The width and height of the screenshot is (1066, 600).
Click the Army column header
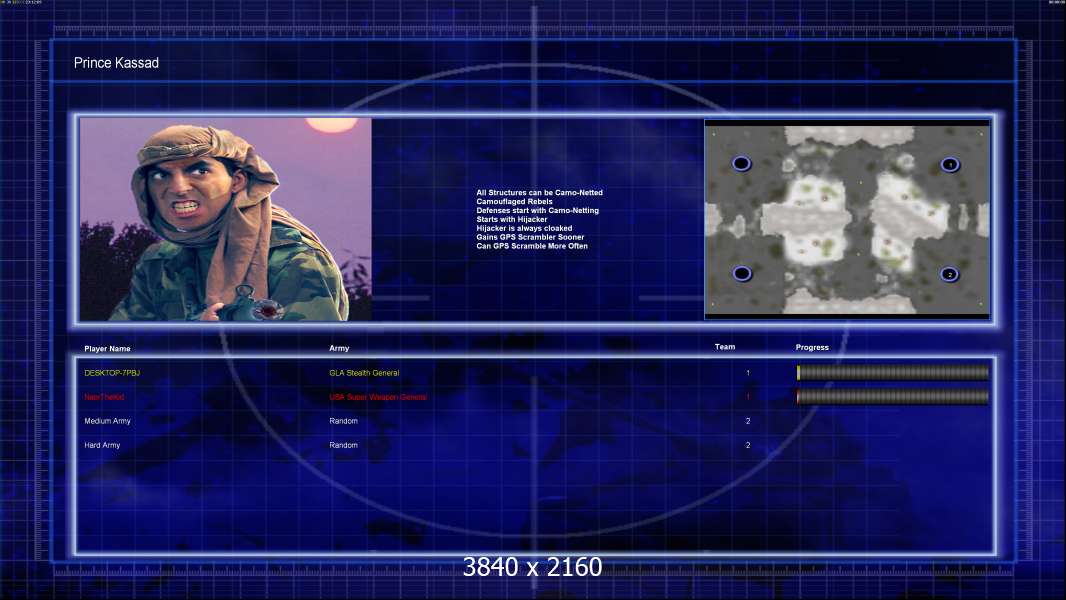point(339,348)
